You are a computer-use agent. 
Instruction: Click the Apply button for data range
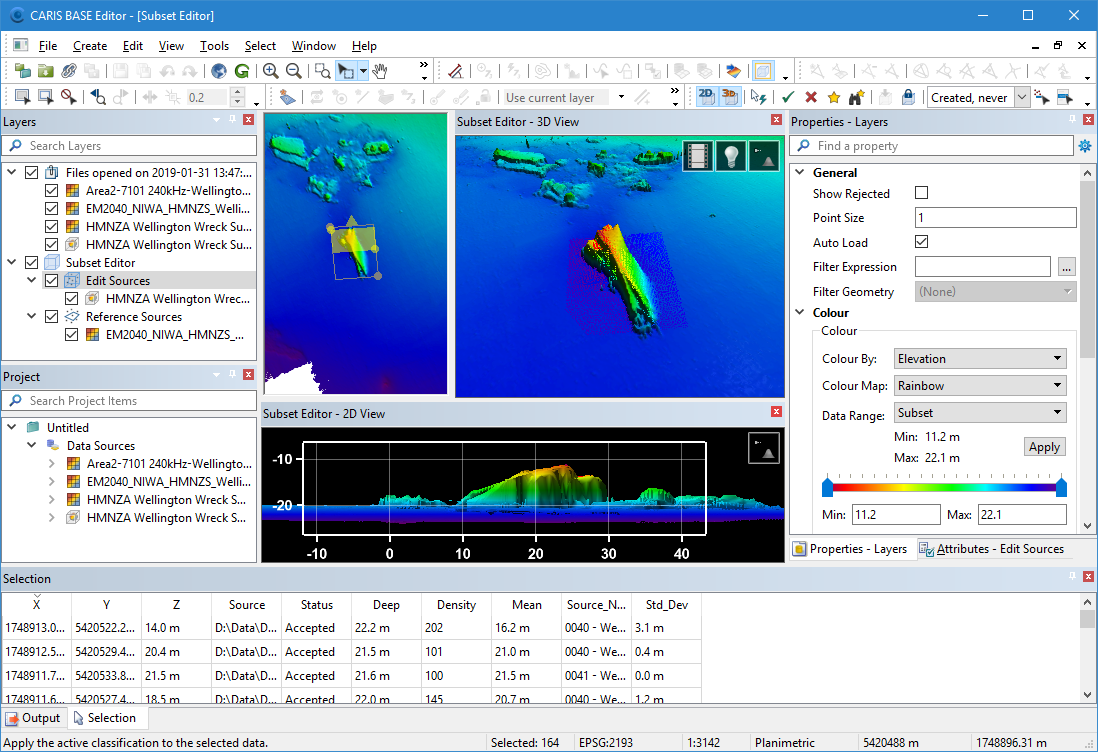coord(1044,447)
